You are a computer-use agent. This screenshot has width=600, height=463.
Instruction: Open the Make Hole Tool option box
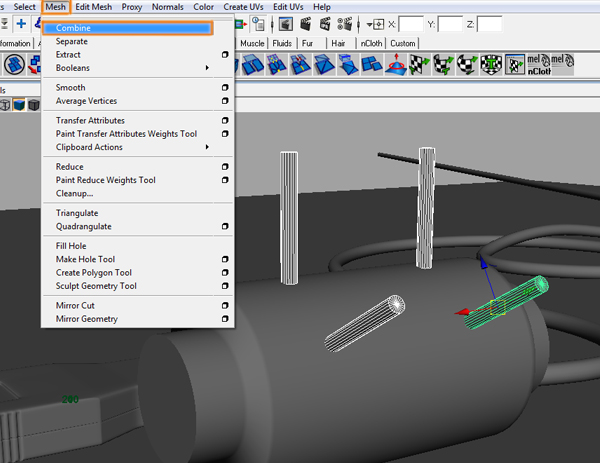tap(225, 259)
